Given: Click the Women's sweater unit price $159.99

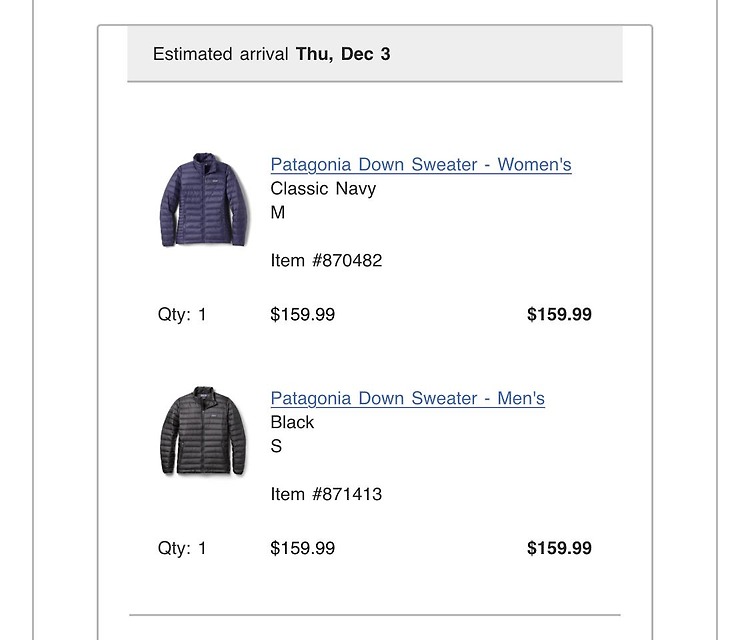Looking at the screenshot, I should pos(303,314).
